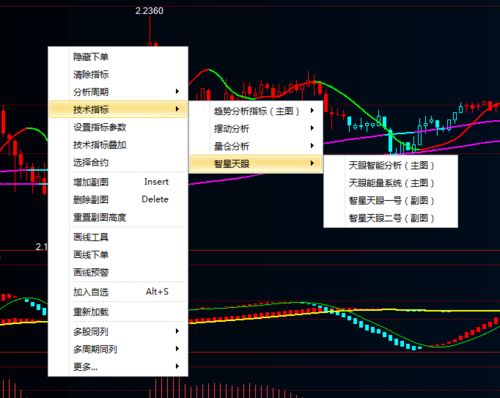Select 画线下单 menu item

coord(118,255)
